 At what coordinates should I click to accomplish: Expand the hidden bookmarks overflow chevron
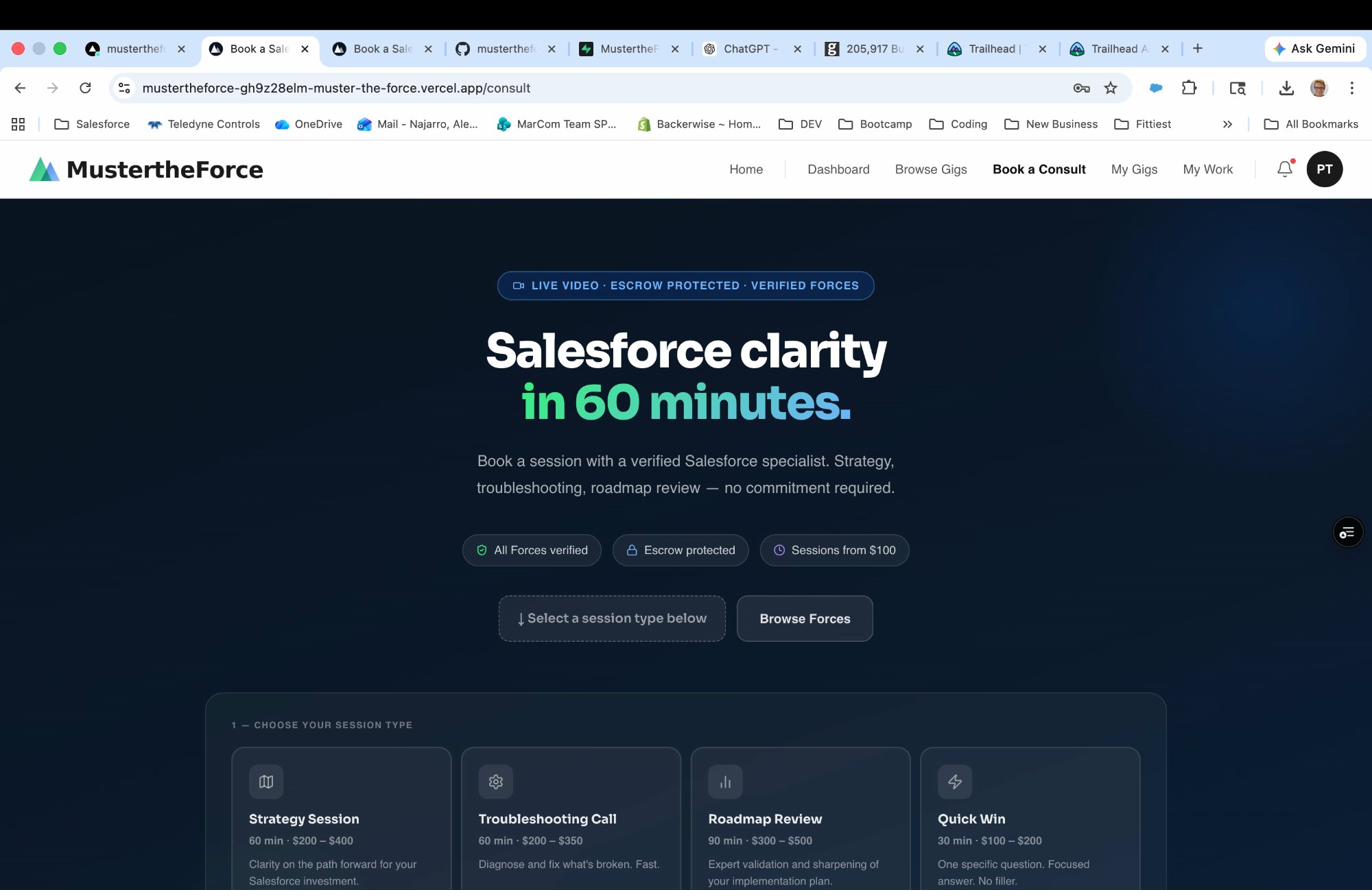1227,124
